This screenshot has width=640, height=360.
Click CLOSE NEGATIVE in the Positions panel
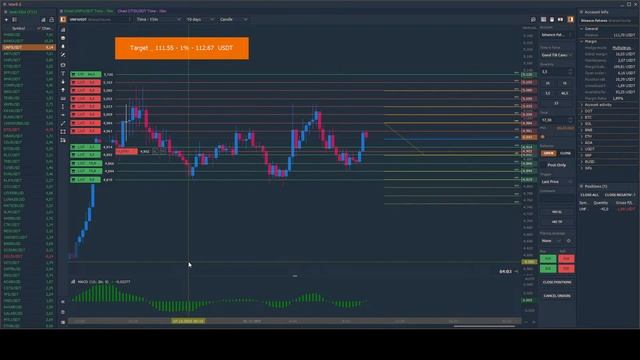pyautogui.click(x=619, y=195)
